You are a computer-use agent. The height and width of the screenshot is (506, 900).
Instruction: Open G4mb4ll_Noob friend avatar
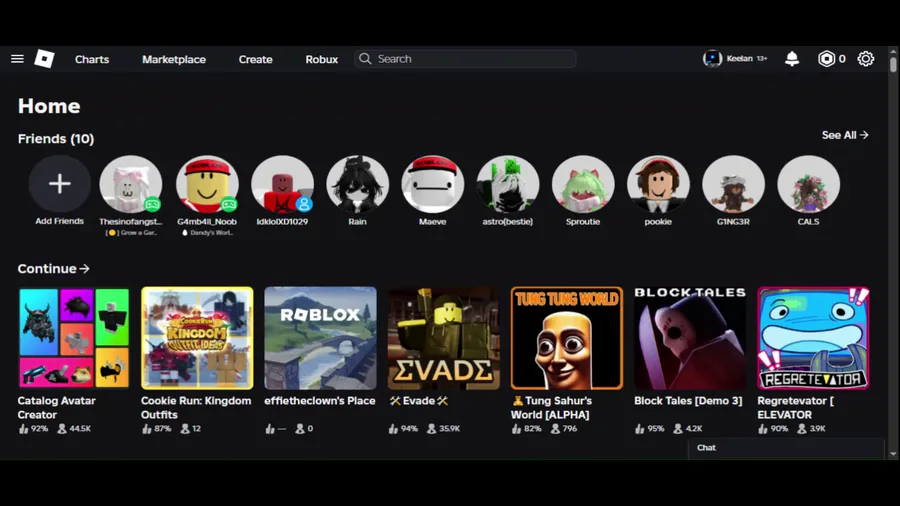pyautogui.click(x=207, y=184)
